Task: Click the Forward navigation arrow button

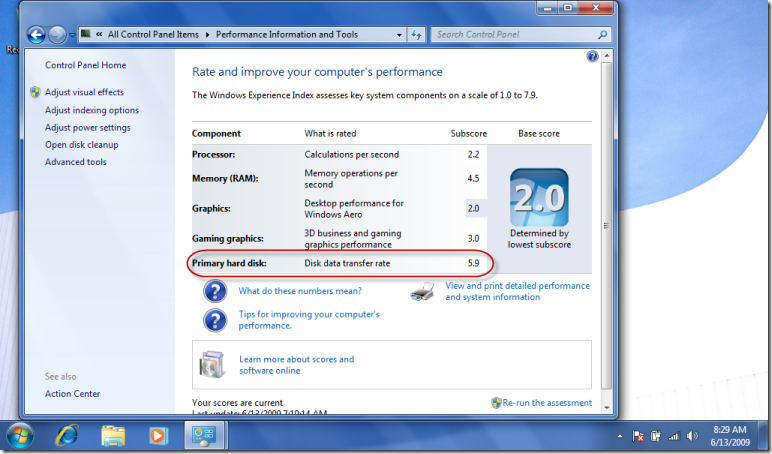Action: 57,34
